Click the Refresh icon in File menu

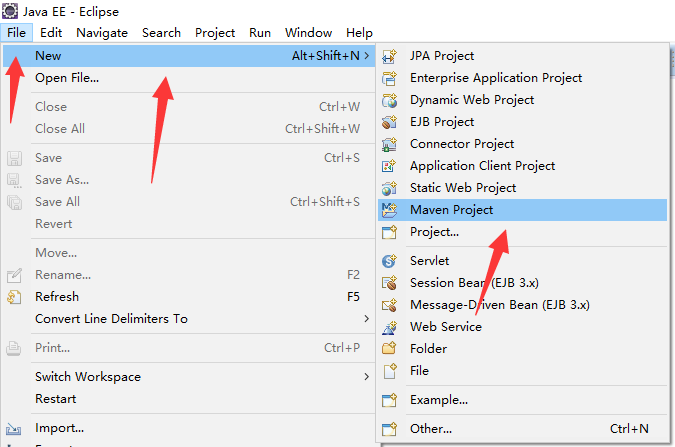(14, 297)
